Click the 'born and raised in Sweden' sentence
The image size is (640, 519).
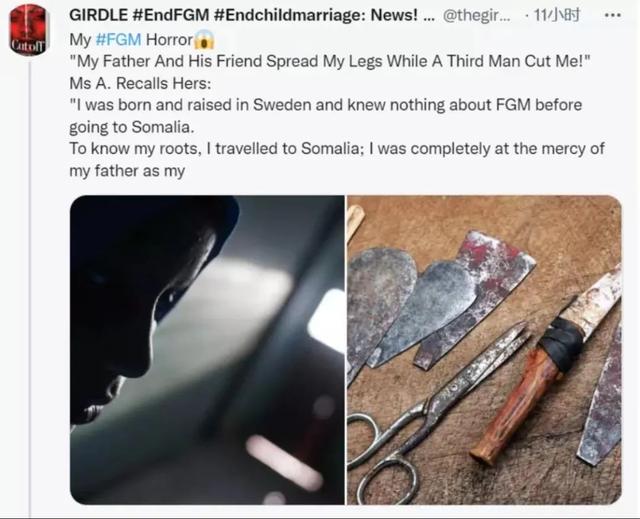click(326, 105)
